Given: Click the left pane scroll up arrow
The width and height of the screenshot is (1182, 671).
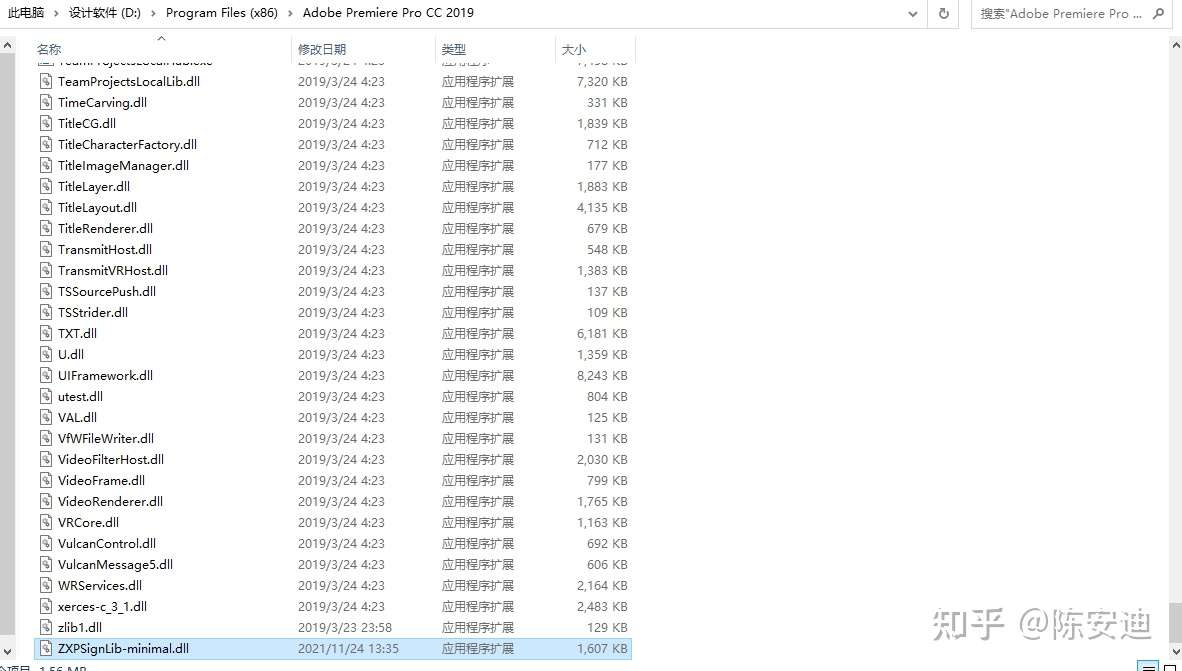Looking at the screenshot, I should [x=7, y=45].
